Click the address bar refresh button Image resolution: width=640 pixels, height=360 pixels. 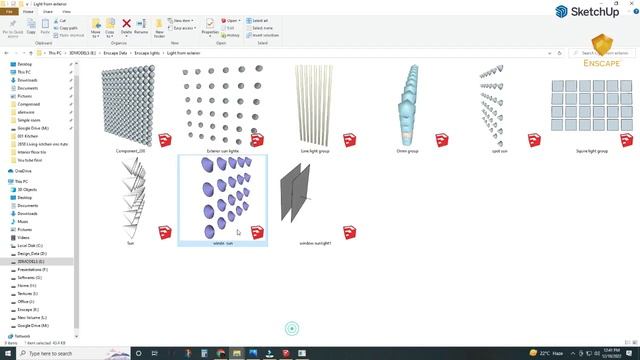[559, 53]
